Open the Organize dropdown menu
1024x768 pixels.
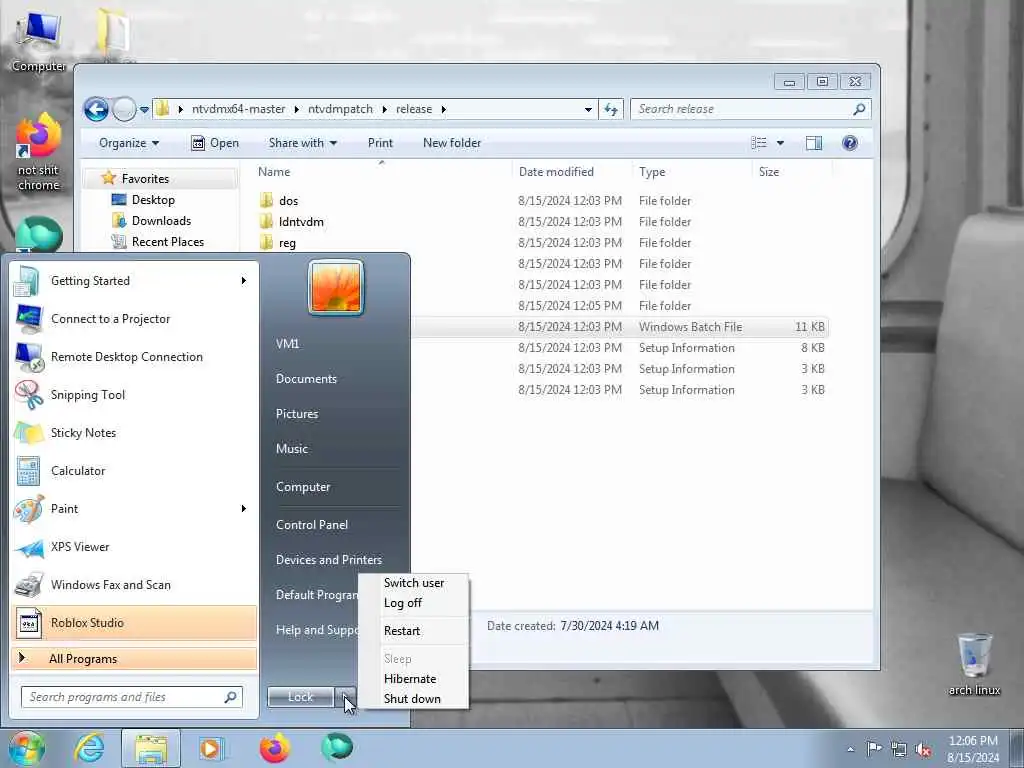129,143
